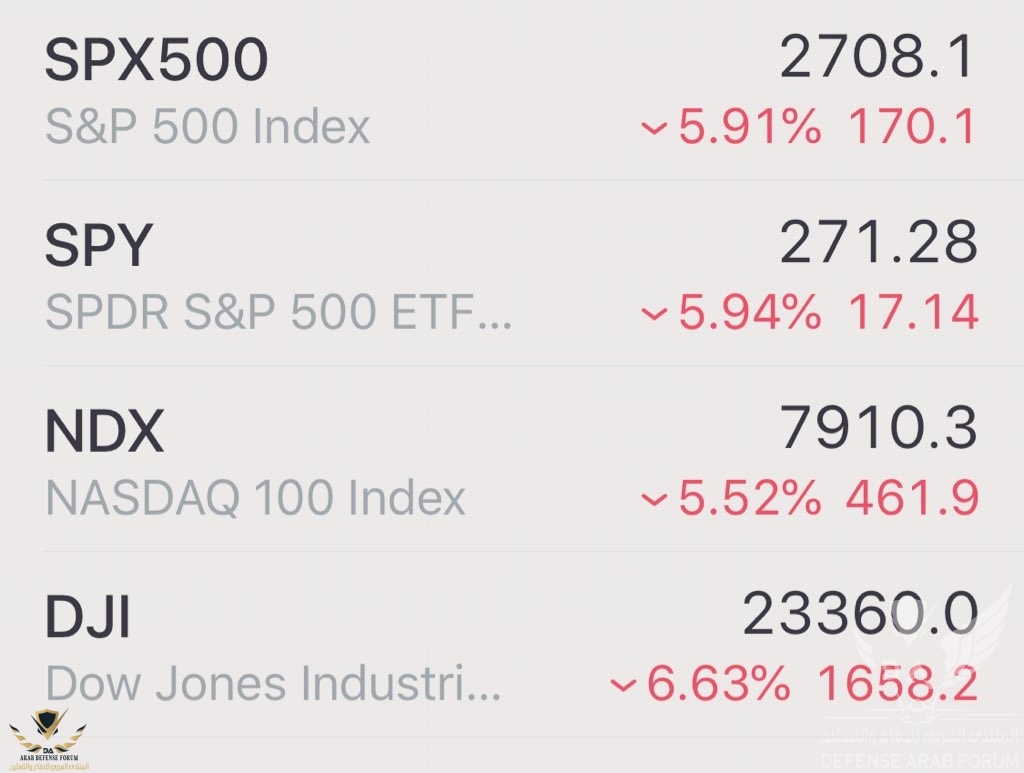The height and width of the screenshot is (773, 1024).
Task: Click the down arrow beside 6.63%
Action: coord(624,686)
